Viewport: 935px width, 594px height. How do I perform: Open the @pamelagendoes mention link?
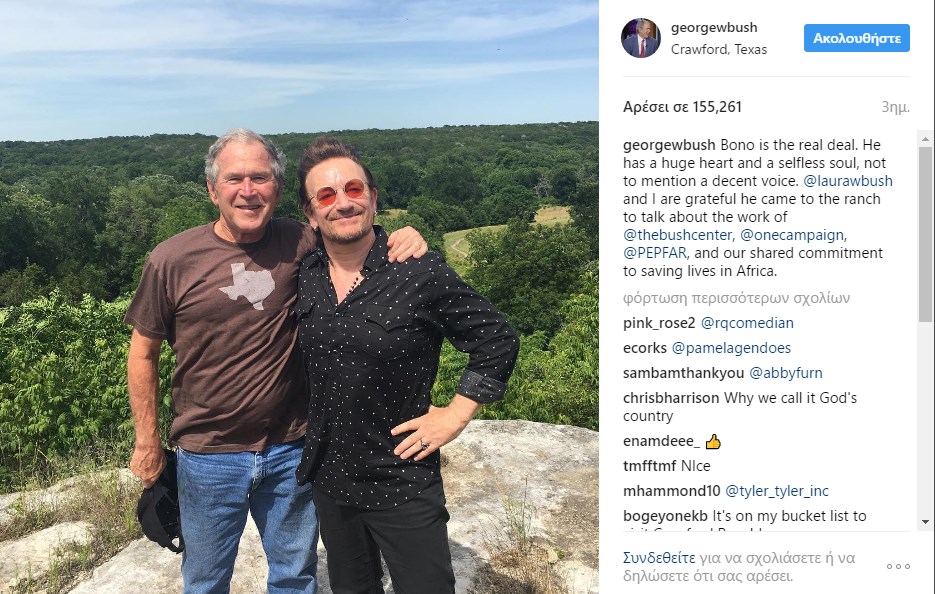(731, 348)
